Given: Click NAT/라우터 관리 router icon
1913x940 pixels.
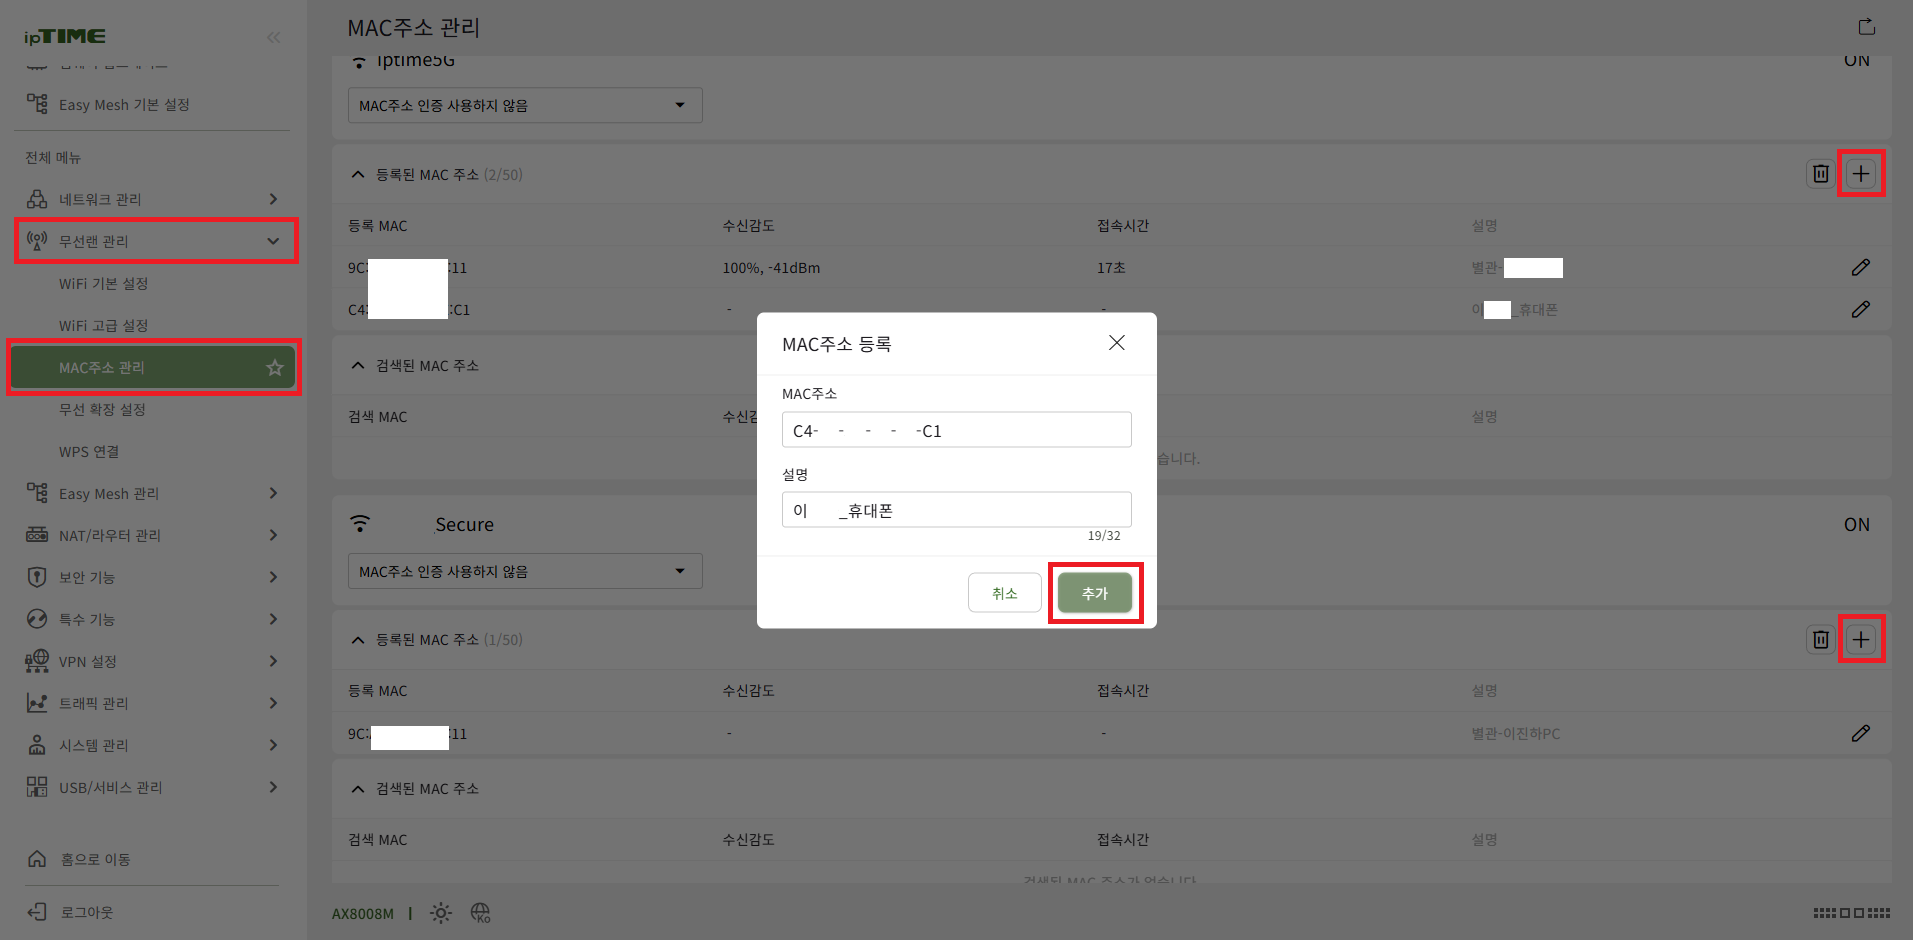Looking at the screenshot, I should (x=37, y=535).
